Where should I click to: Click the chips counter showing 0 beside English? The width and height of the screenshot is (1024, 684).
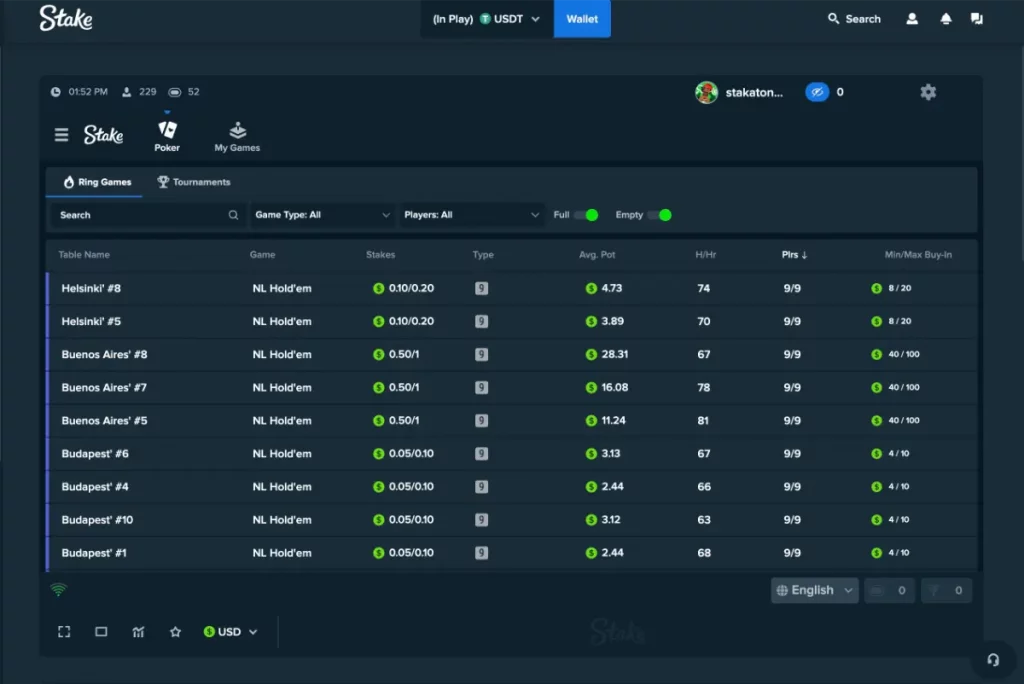click(x=889, y=591)
